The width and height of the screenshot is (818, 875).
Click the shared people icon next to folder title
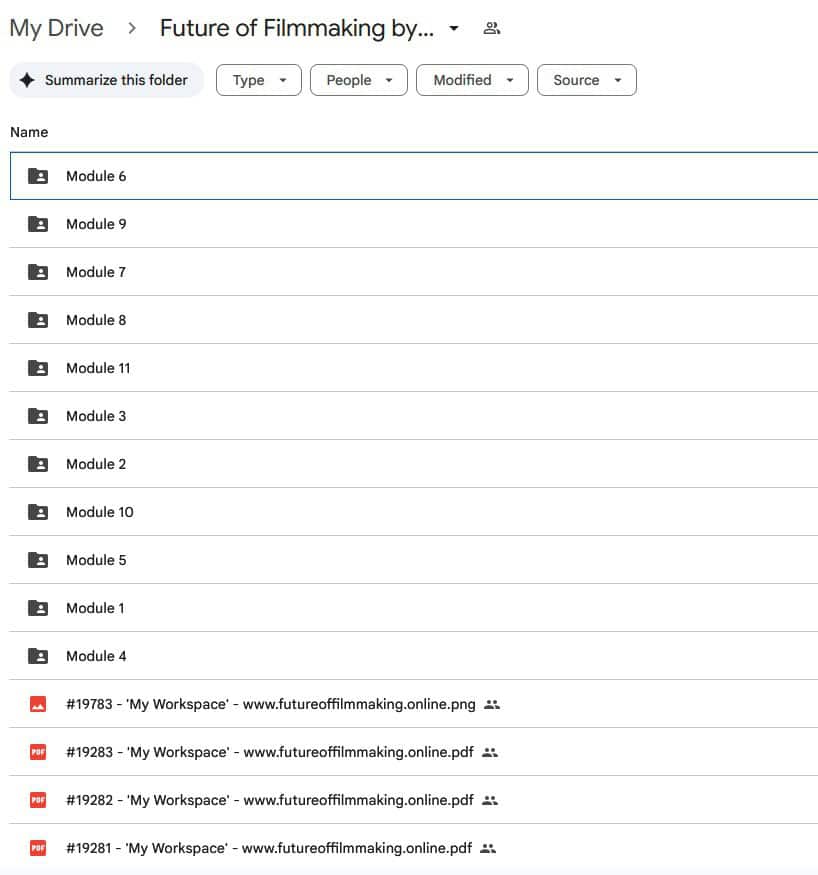(x=491, y=28)
